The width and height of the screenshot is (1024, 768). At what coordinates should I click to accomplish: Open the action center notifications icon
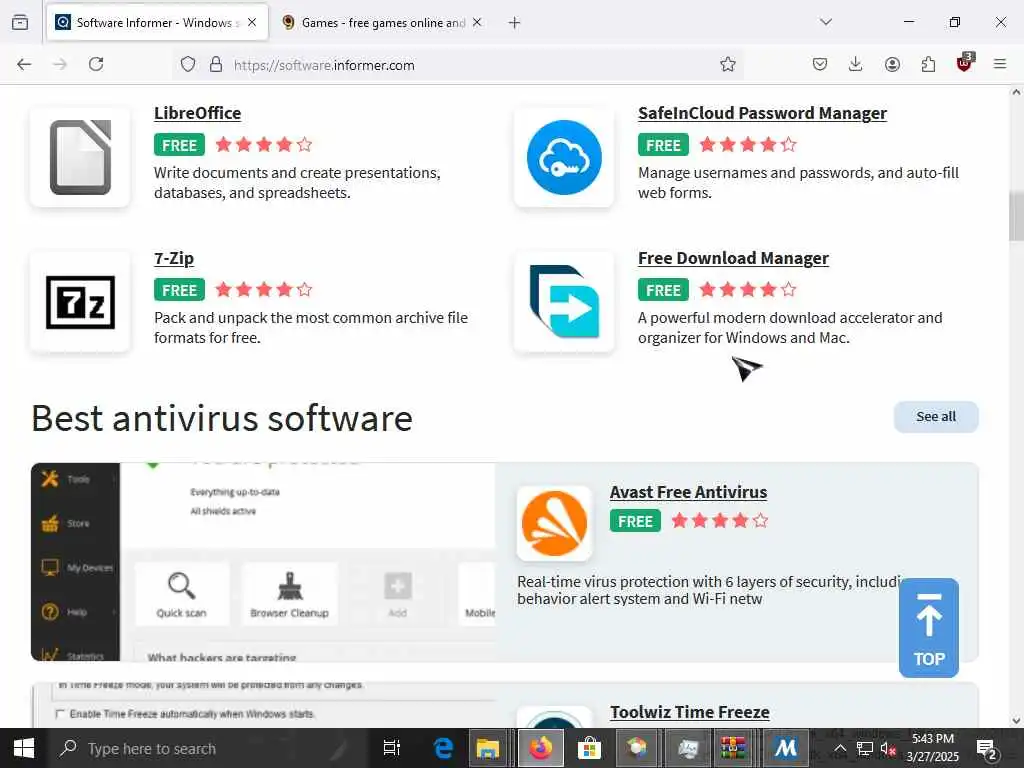986,748
